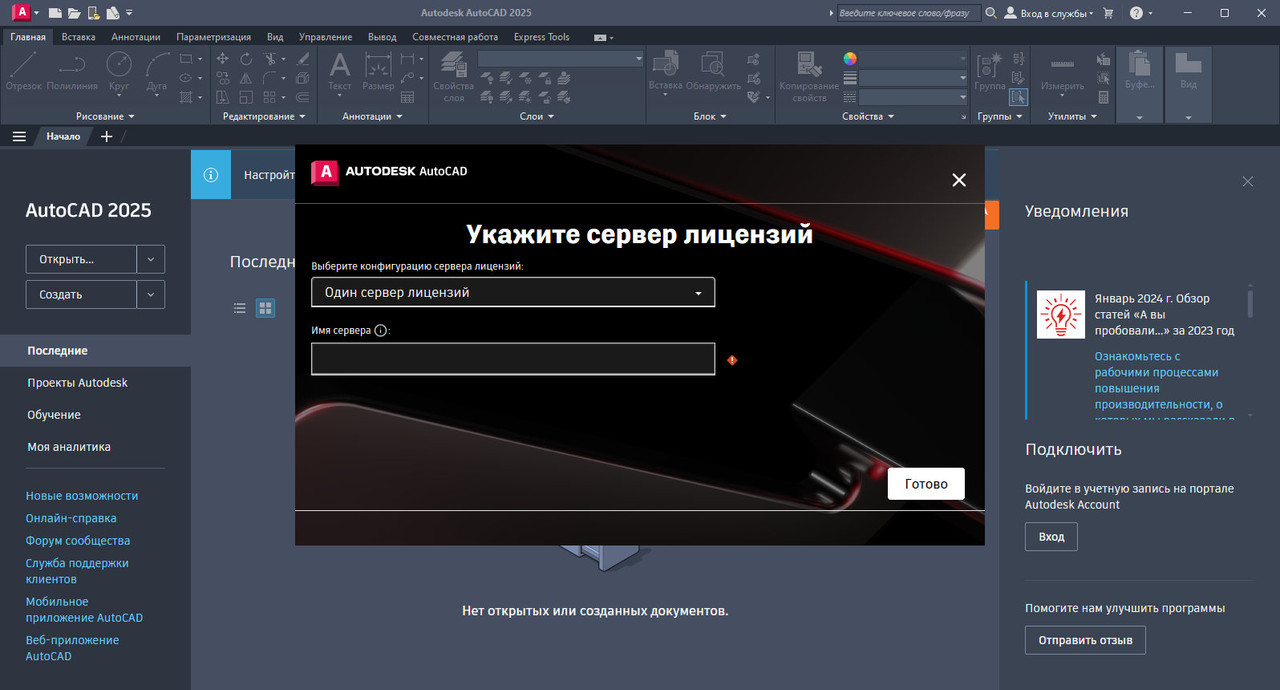Expand the dropdown arrow next to Открыть
This screenshot has width=1280, height=690.
tap(150, 259)
